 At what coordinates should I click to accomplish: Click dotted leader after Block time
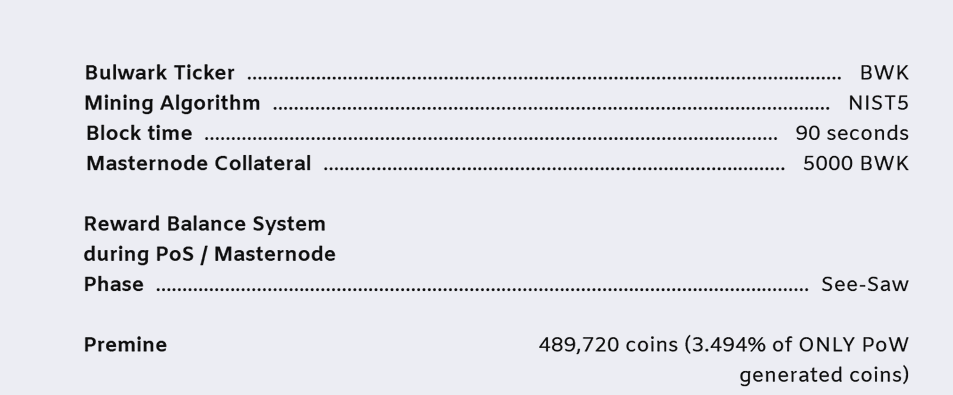click(492, 138)
